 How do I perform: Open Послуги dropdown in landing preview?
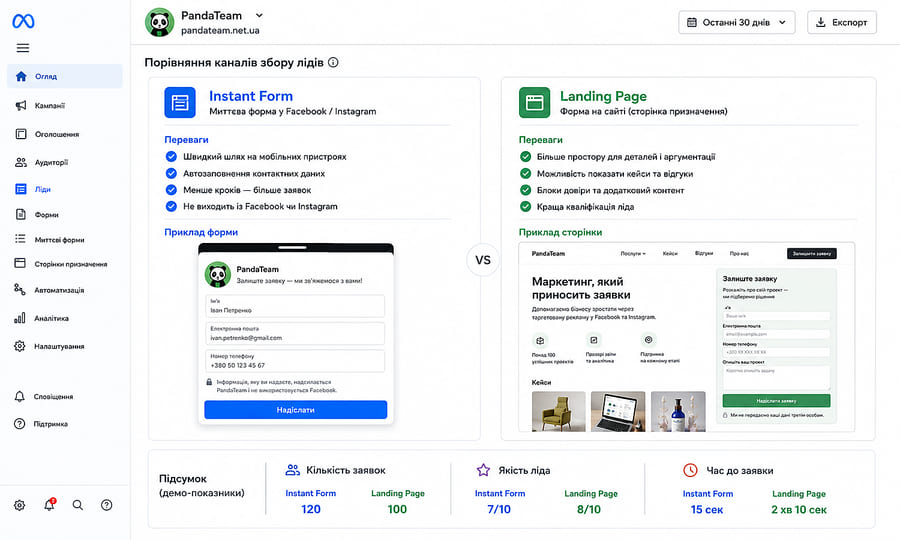(633, 253)
